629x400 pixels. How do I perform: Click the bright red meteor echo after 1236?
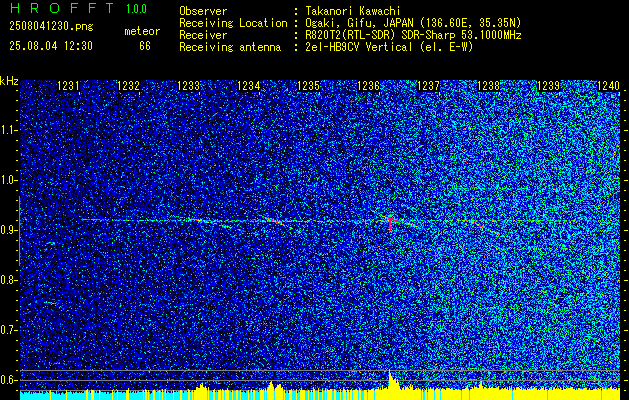tap(391, 223)
